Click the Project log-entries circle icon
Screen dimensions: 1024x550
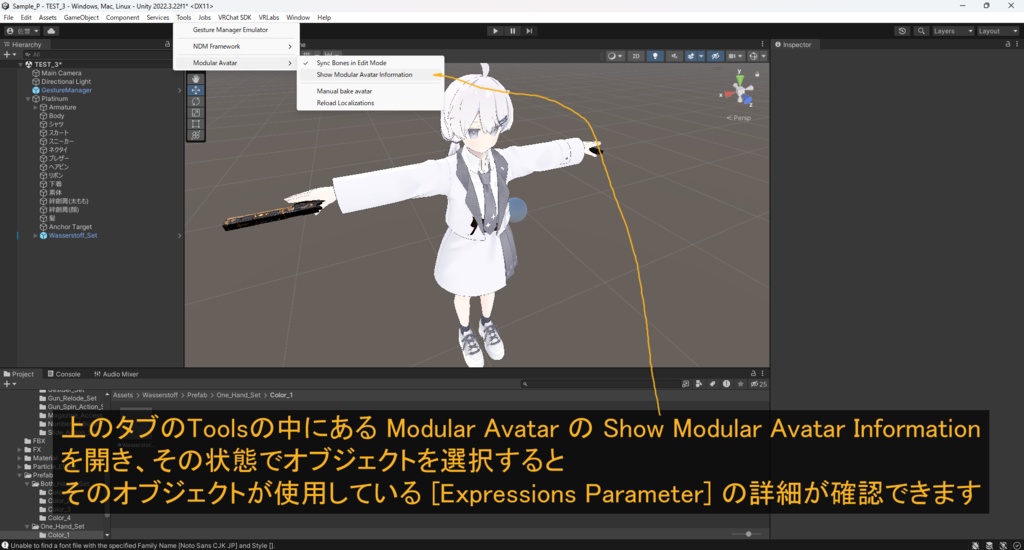(726, 384)
